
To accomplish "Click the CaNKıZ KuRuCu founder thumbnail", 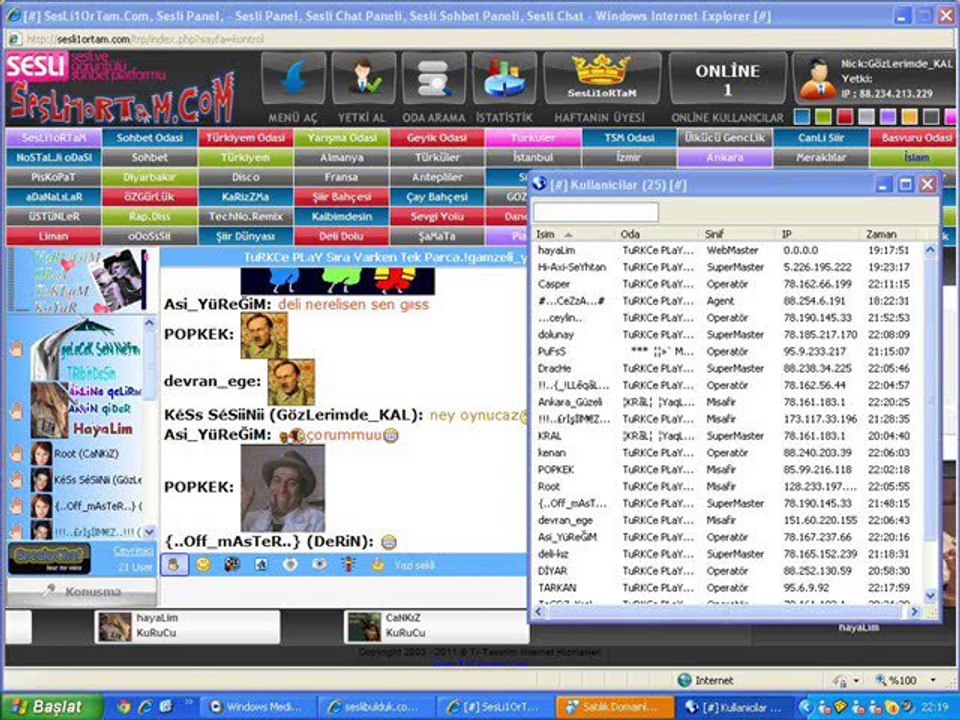I will click(x=364, y=626).
